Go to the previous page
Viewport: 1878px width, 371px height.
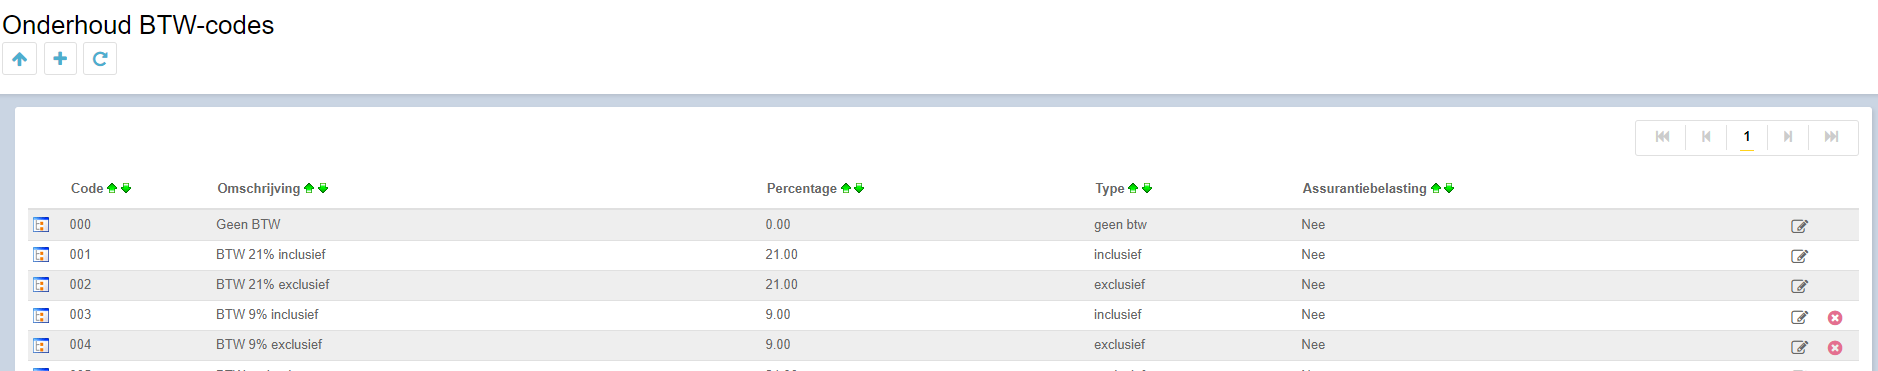[1706, 137]
